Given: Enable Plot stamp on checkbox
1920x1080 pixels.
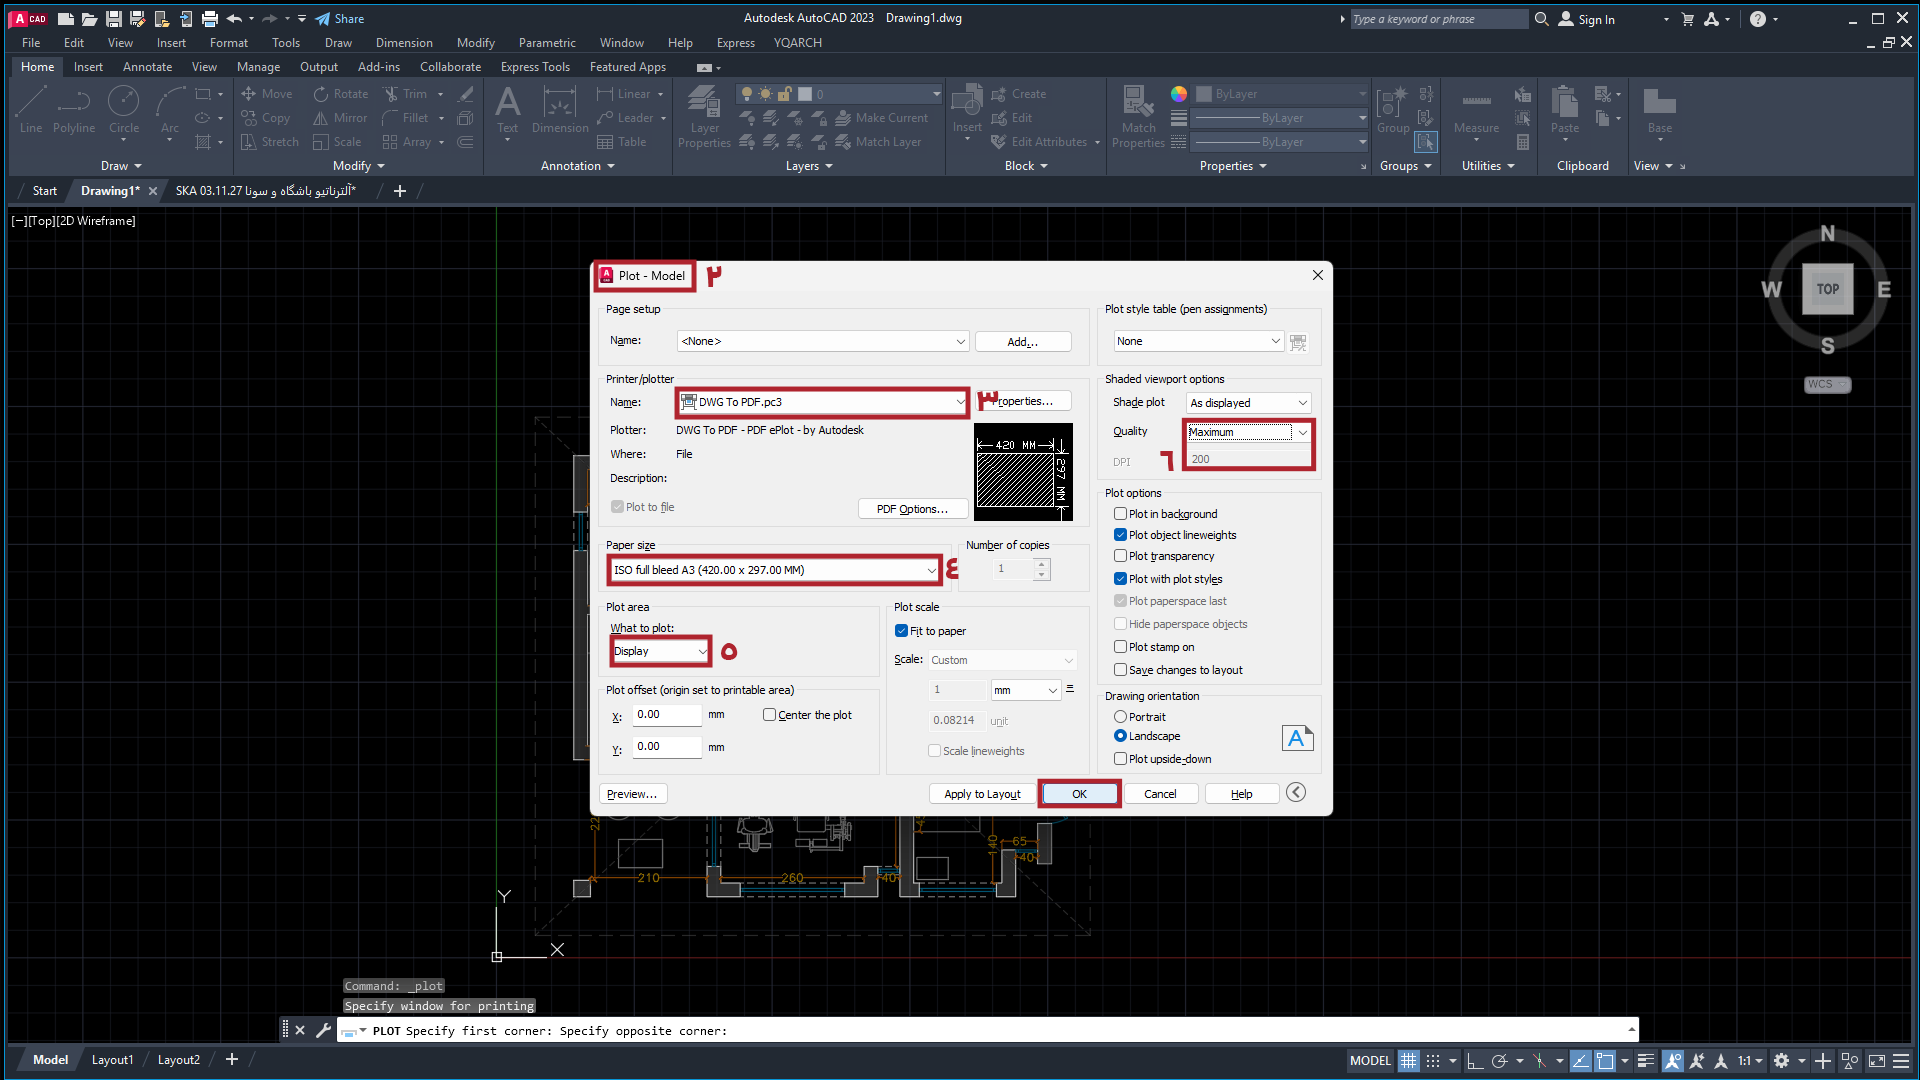Looking at the screenshot, I should pos(1121,647).
